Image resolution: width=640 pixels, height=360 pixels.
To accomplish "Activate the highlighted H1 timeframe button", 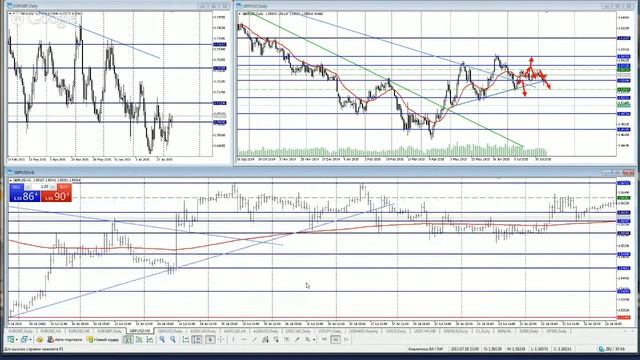I will (336, 339).
